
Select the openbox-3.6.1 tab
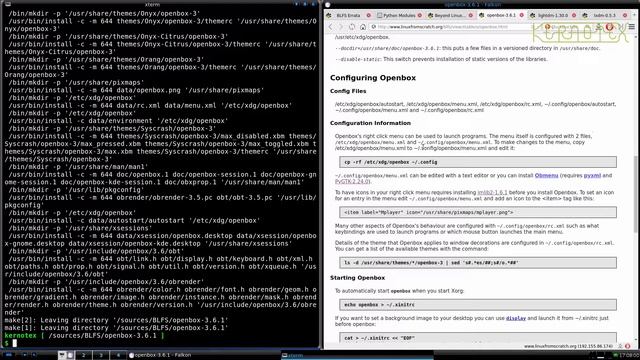[501, 16]
